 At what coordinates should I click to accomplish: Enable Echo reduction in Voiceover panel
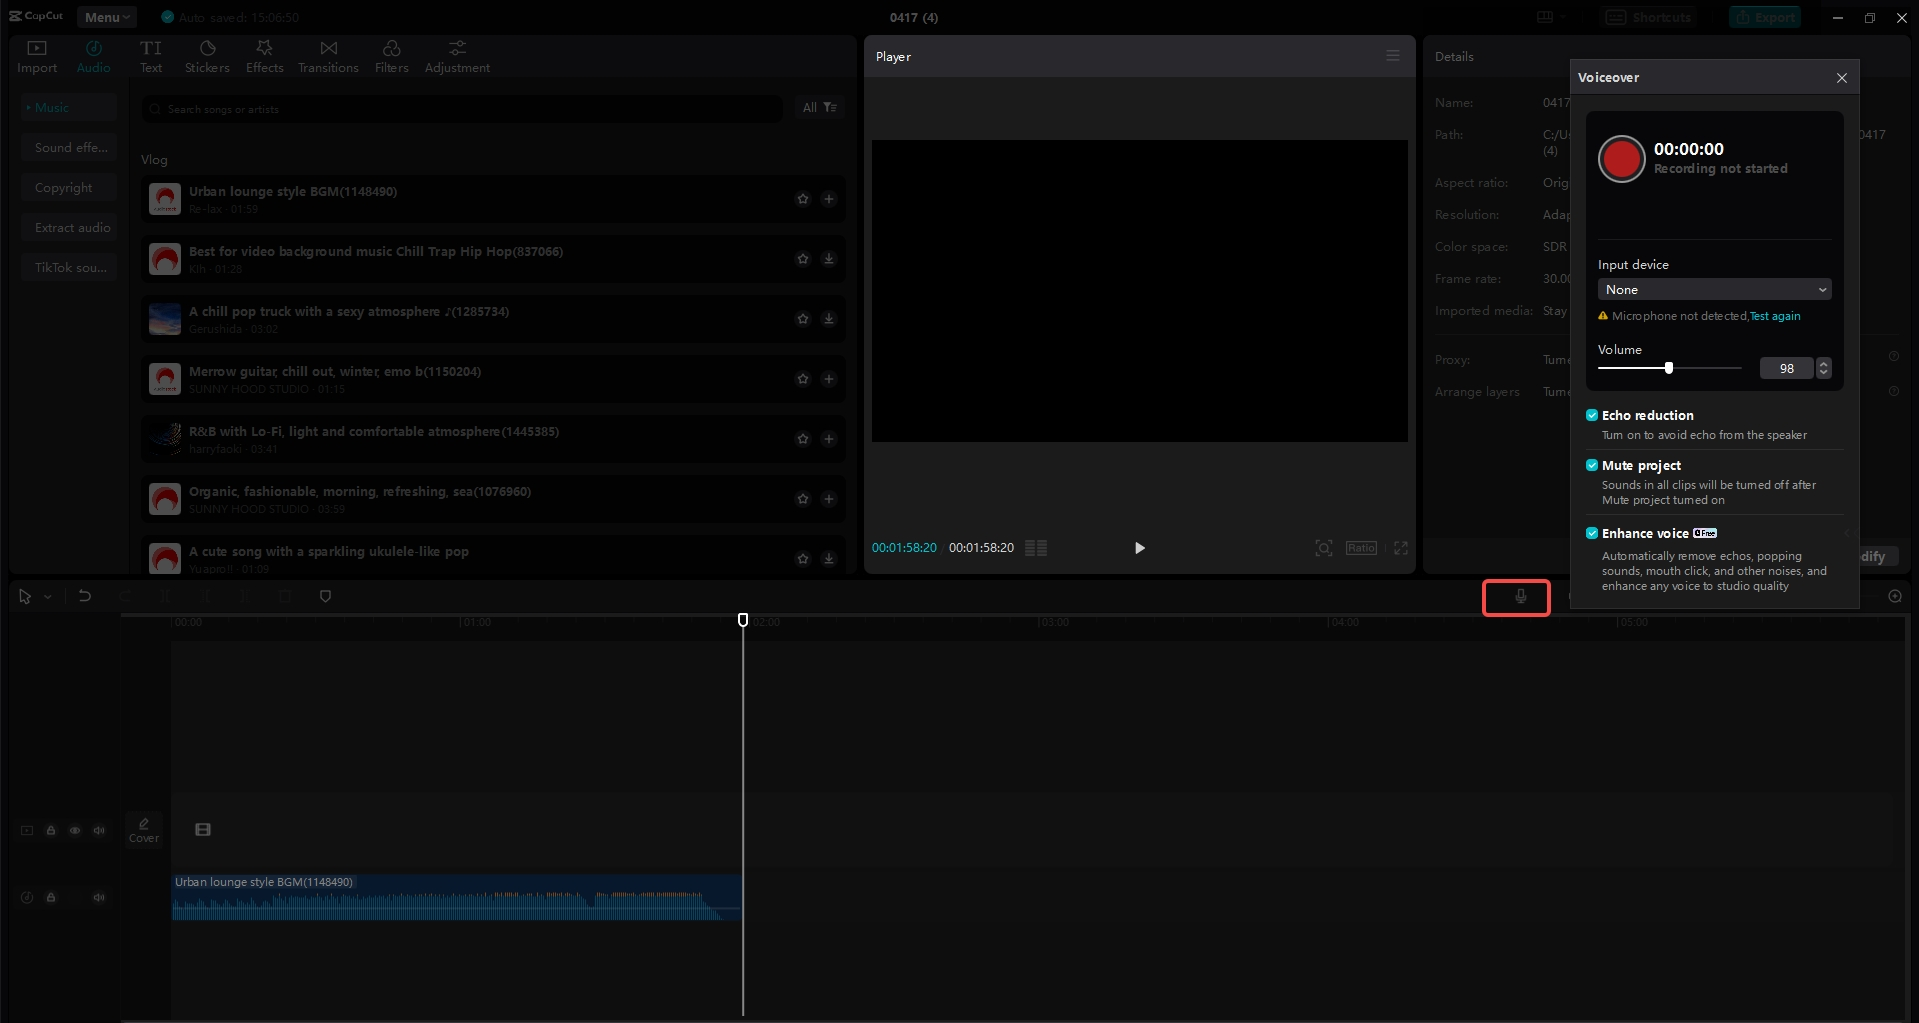pyautogui.click(x=1592, y=415)
